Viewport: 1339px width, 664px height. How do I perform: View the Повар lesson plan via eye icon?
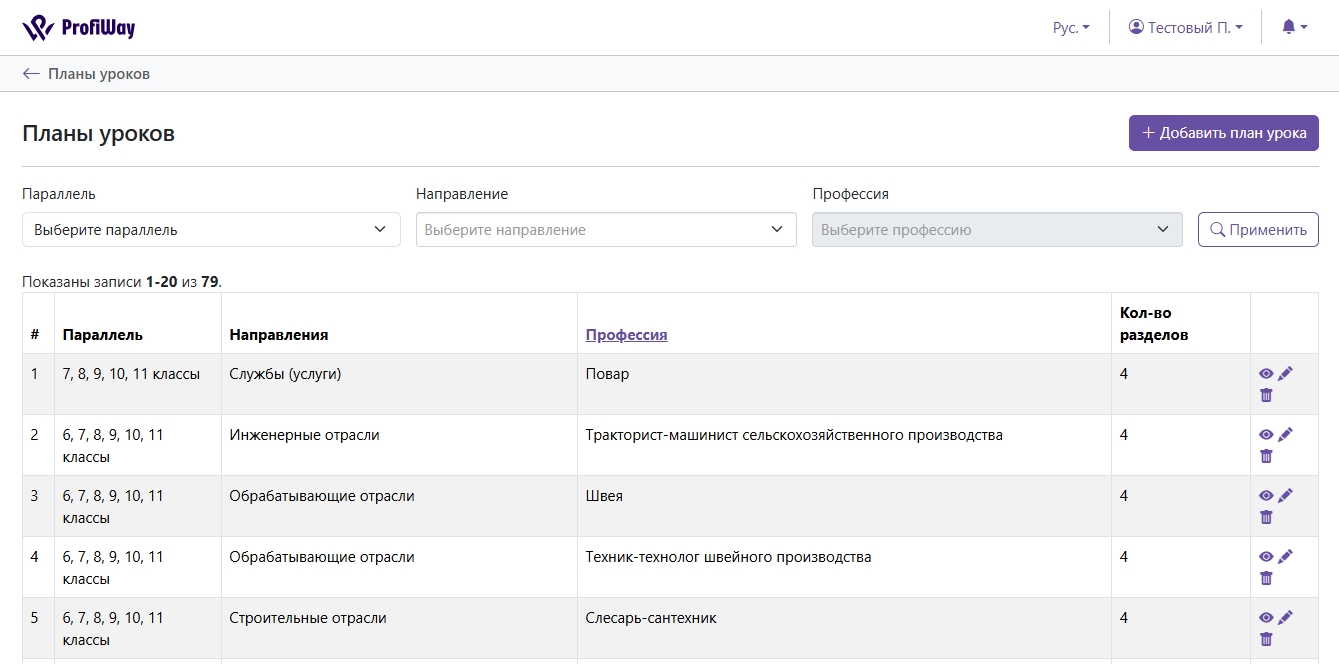point(1266,374)
